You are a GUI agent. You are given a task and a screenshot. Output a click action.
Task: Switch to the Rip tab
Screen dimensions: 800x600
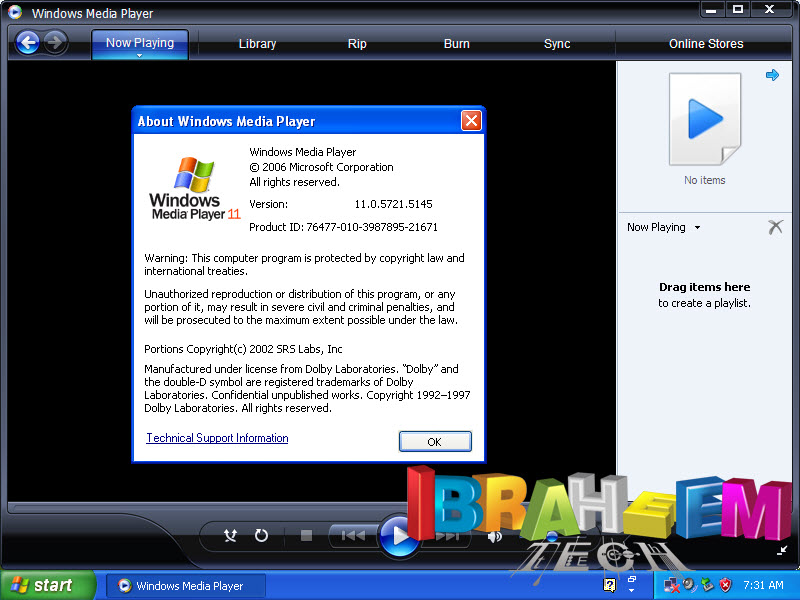(x=357, y=44)
